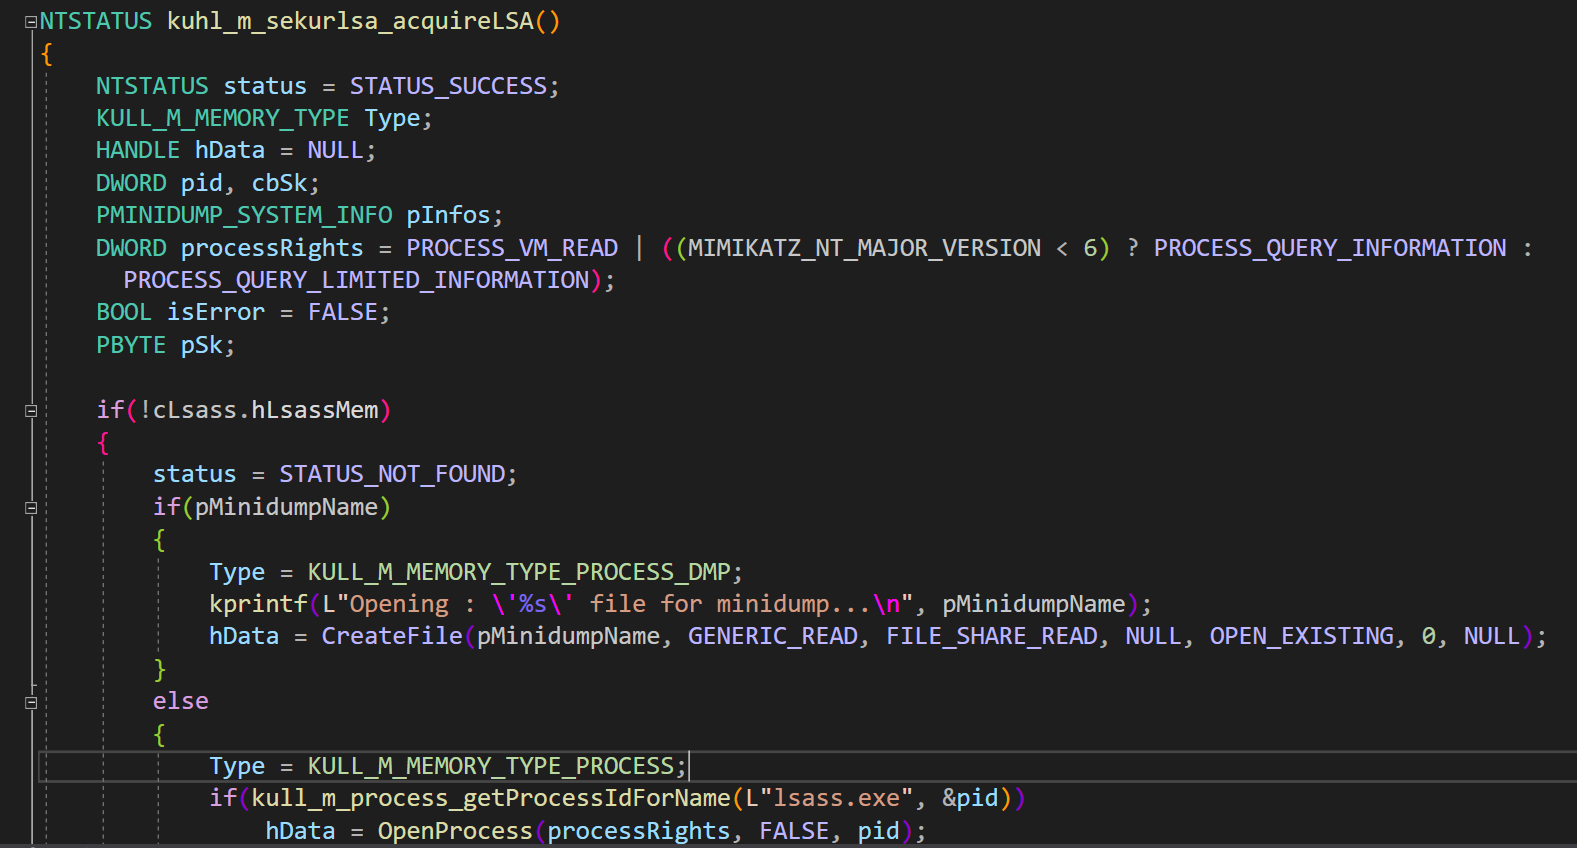1577x848 pixels.
Task: Click processRights inside the OpenProcess call
Action: [639, 831]
